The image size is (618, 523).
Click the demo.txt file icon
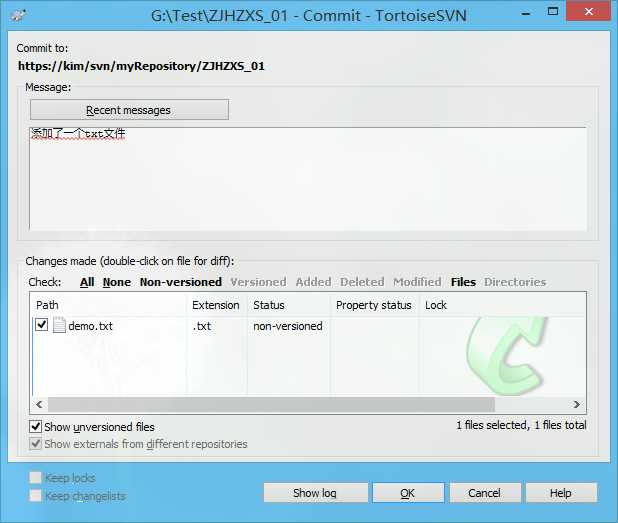tap(59, 326)
